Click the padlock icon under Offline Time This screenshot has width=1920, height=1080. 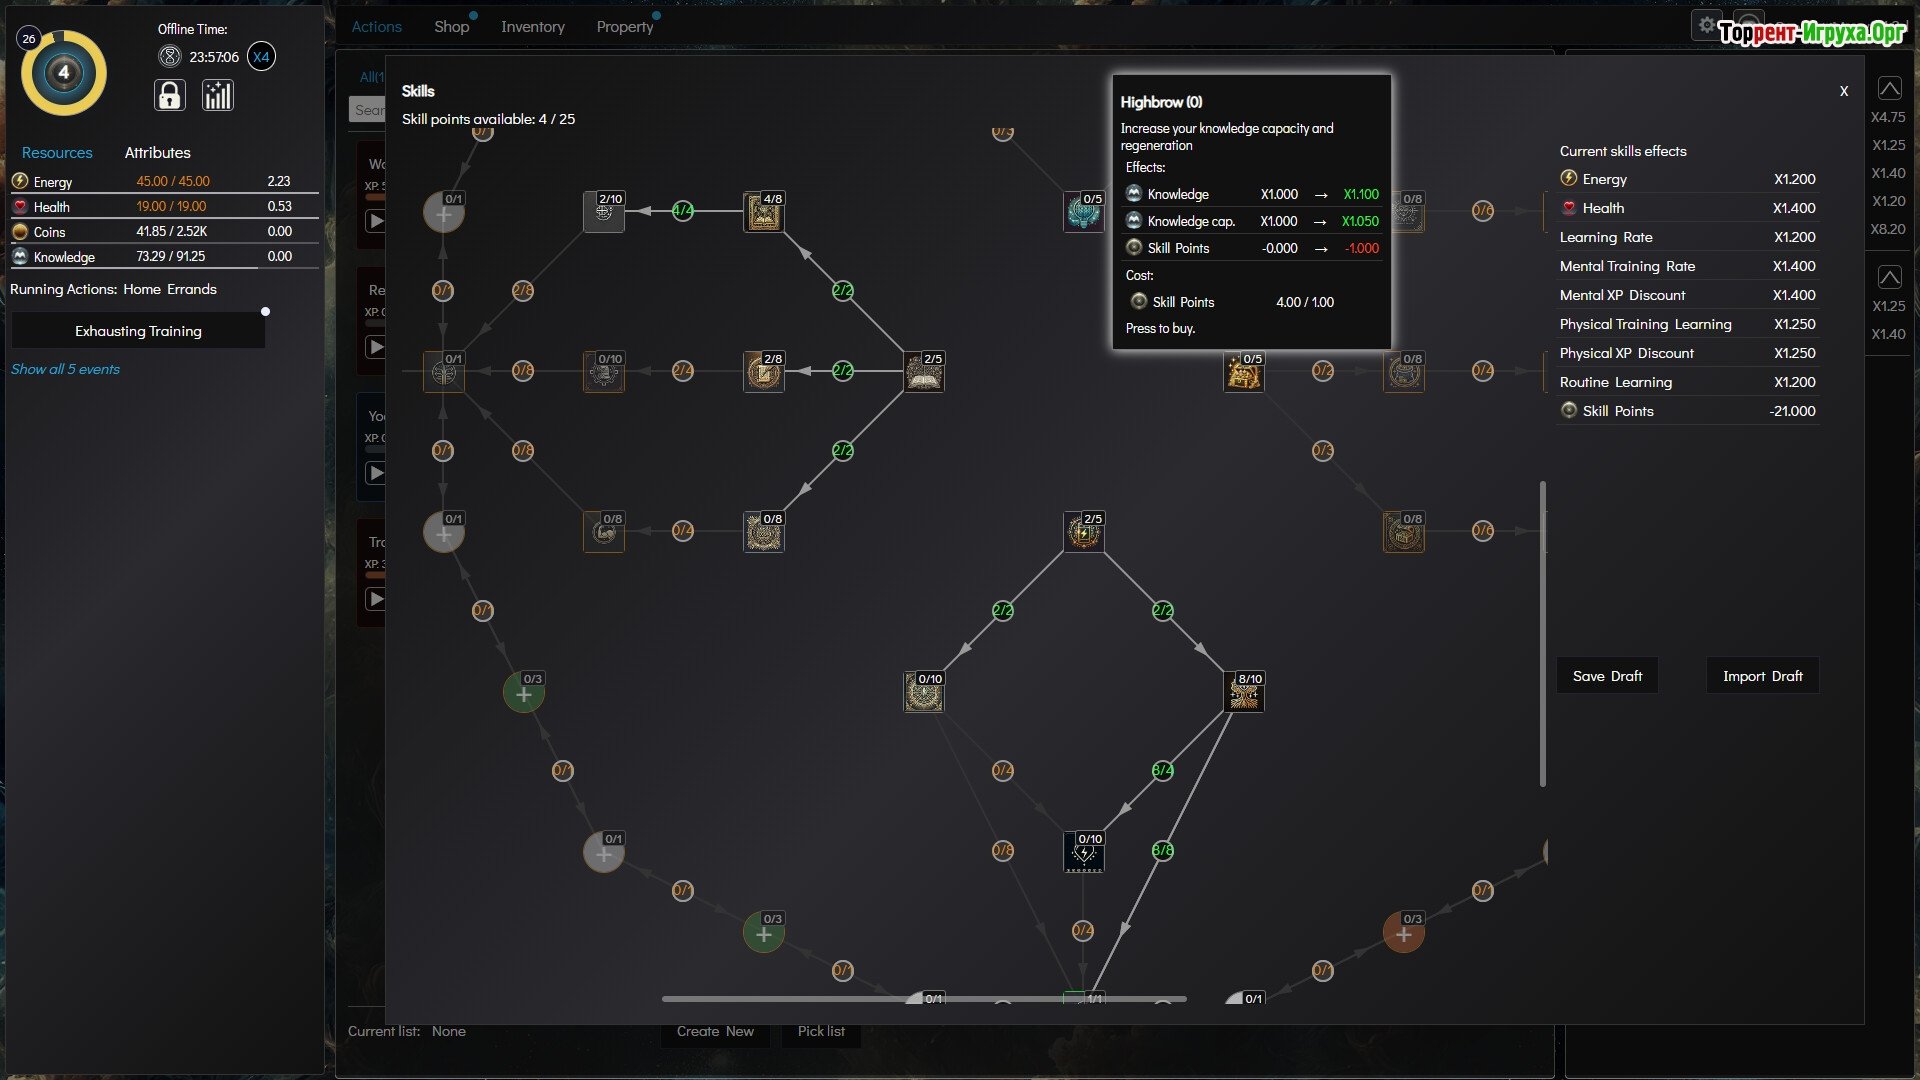pyautogui.click(x=170, y=96)
